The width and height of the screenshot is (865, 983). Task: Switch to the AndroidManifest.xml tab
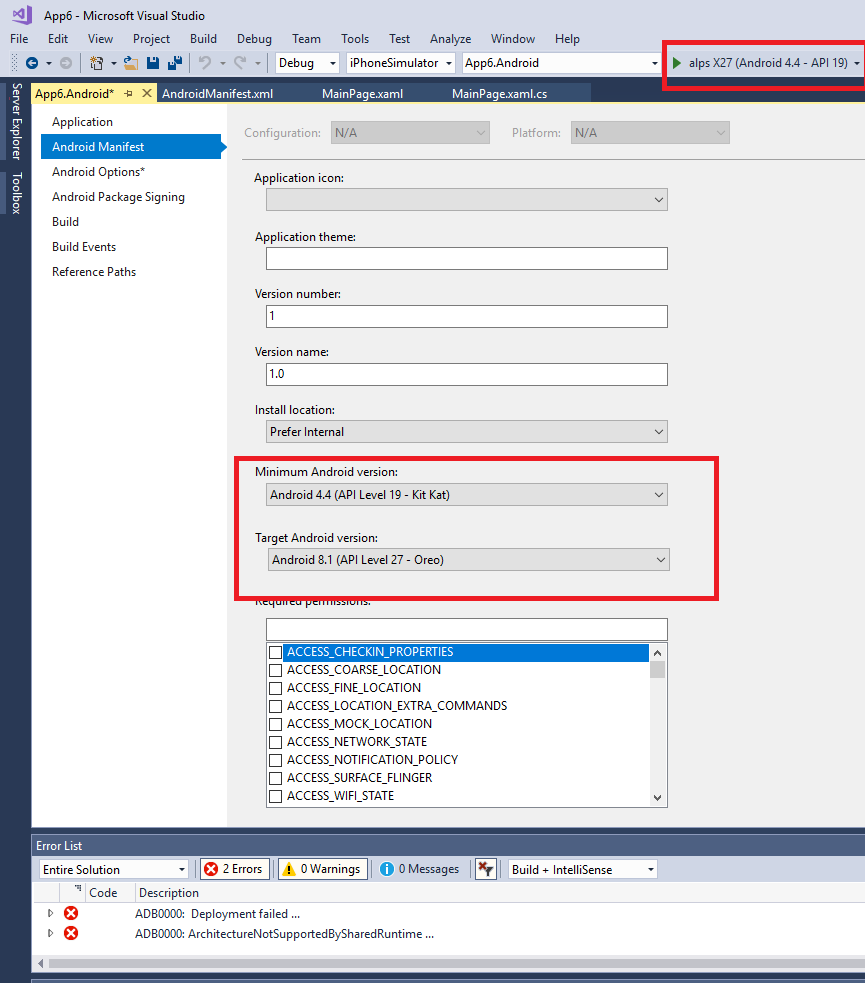tap(218, 93)
